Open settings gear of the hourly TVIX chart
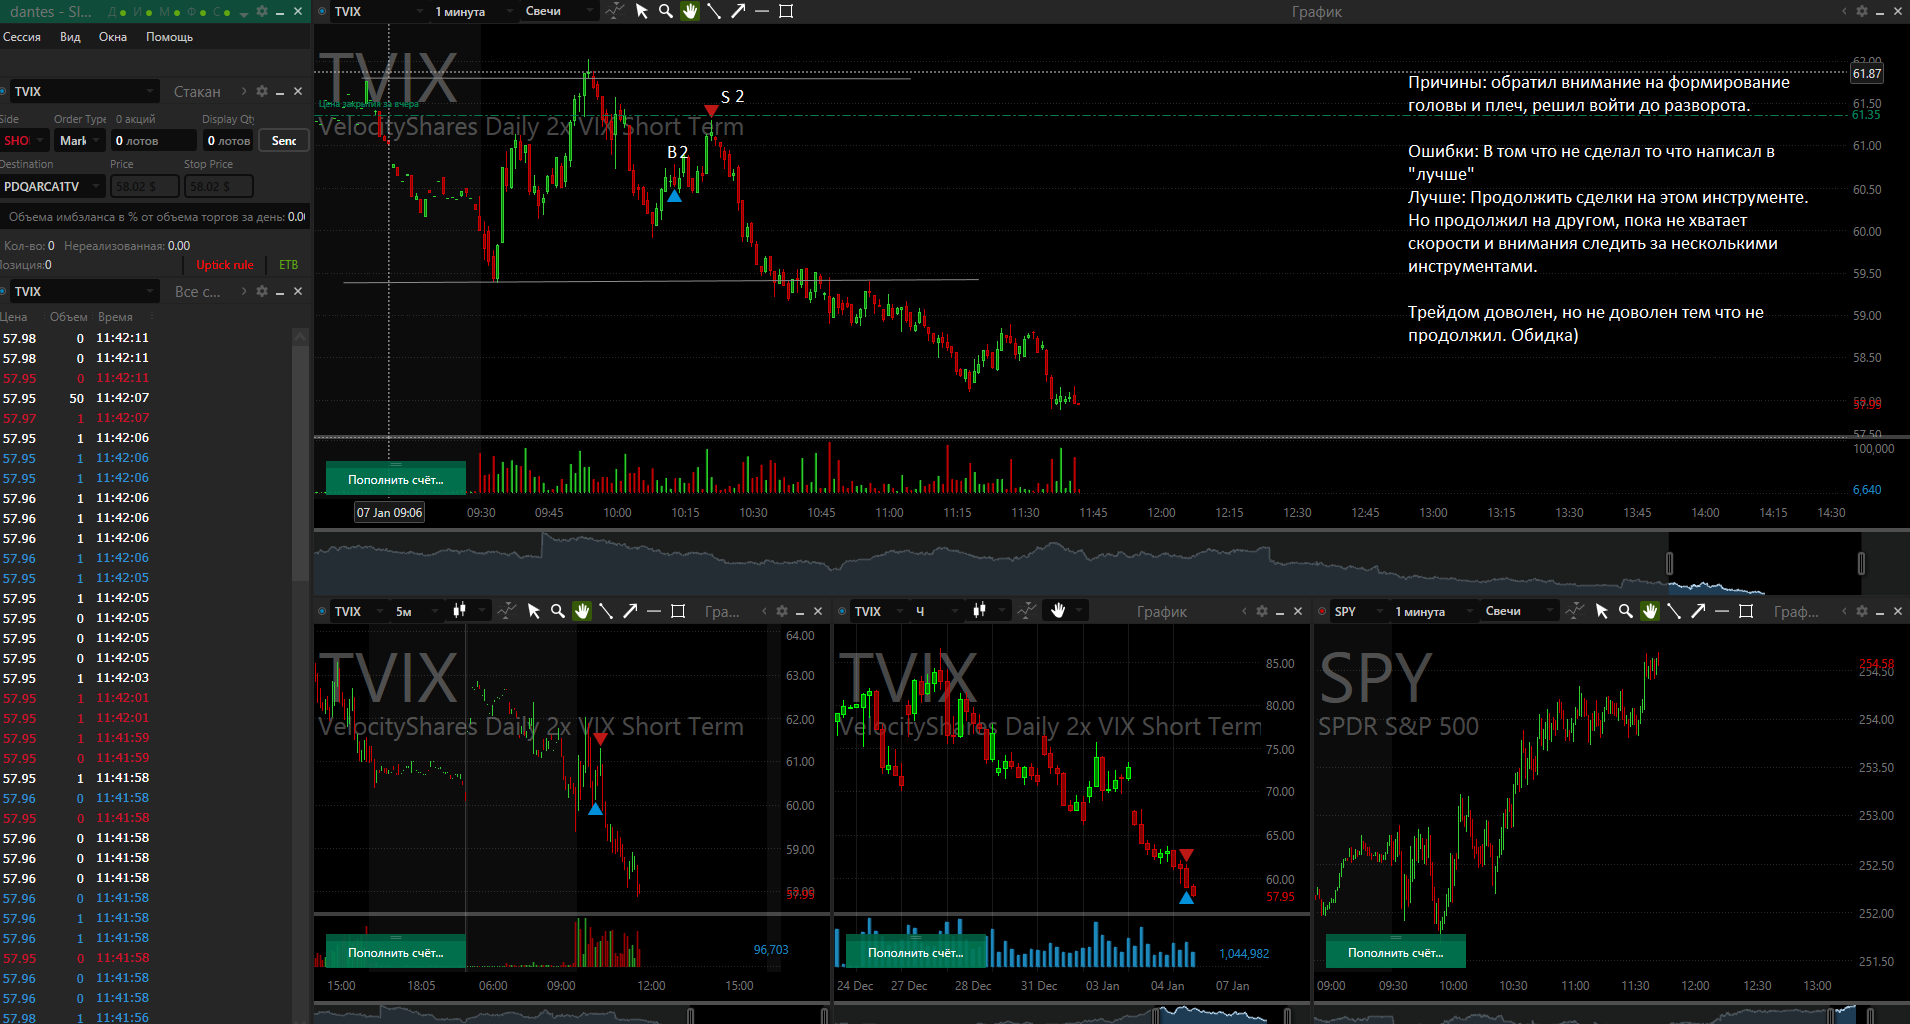The width and height of the screenshot is (1910, 1024). (1262, 611)
